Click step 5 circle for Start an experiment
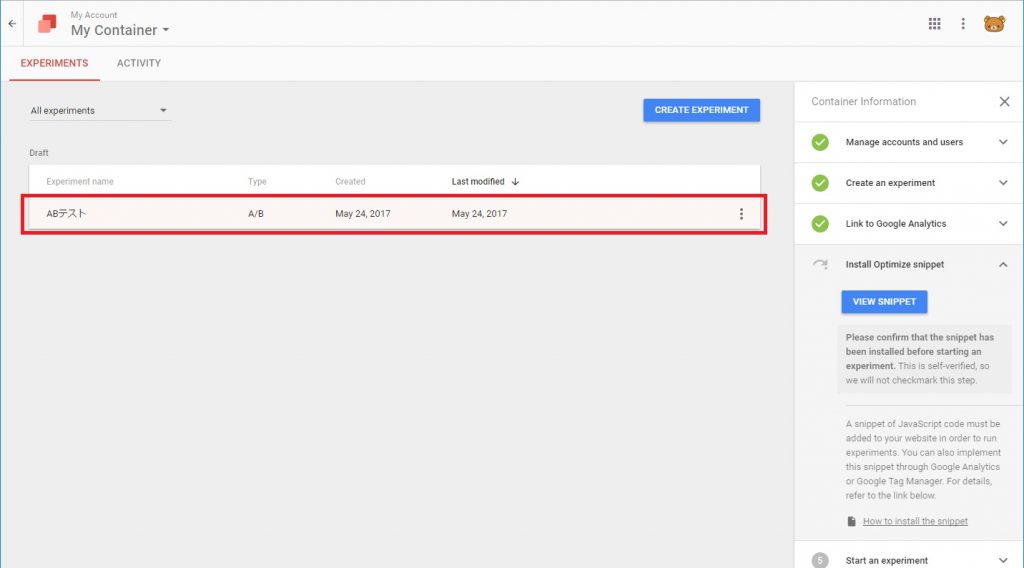Viewport: 1024px width, 568px height. coord(820,560)
